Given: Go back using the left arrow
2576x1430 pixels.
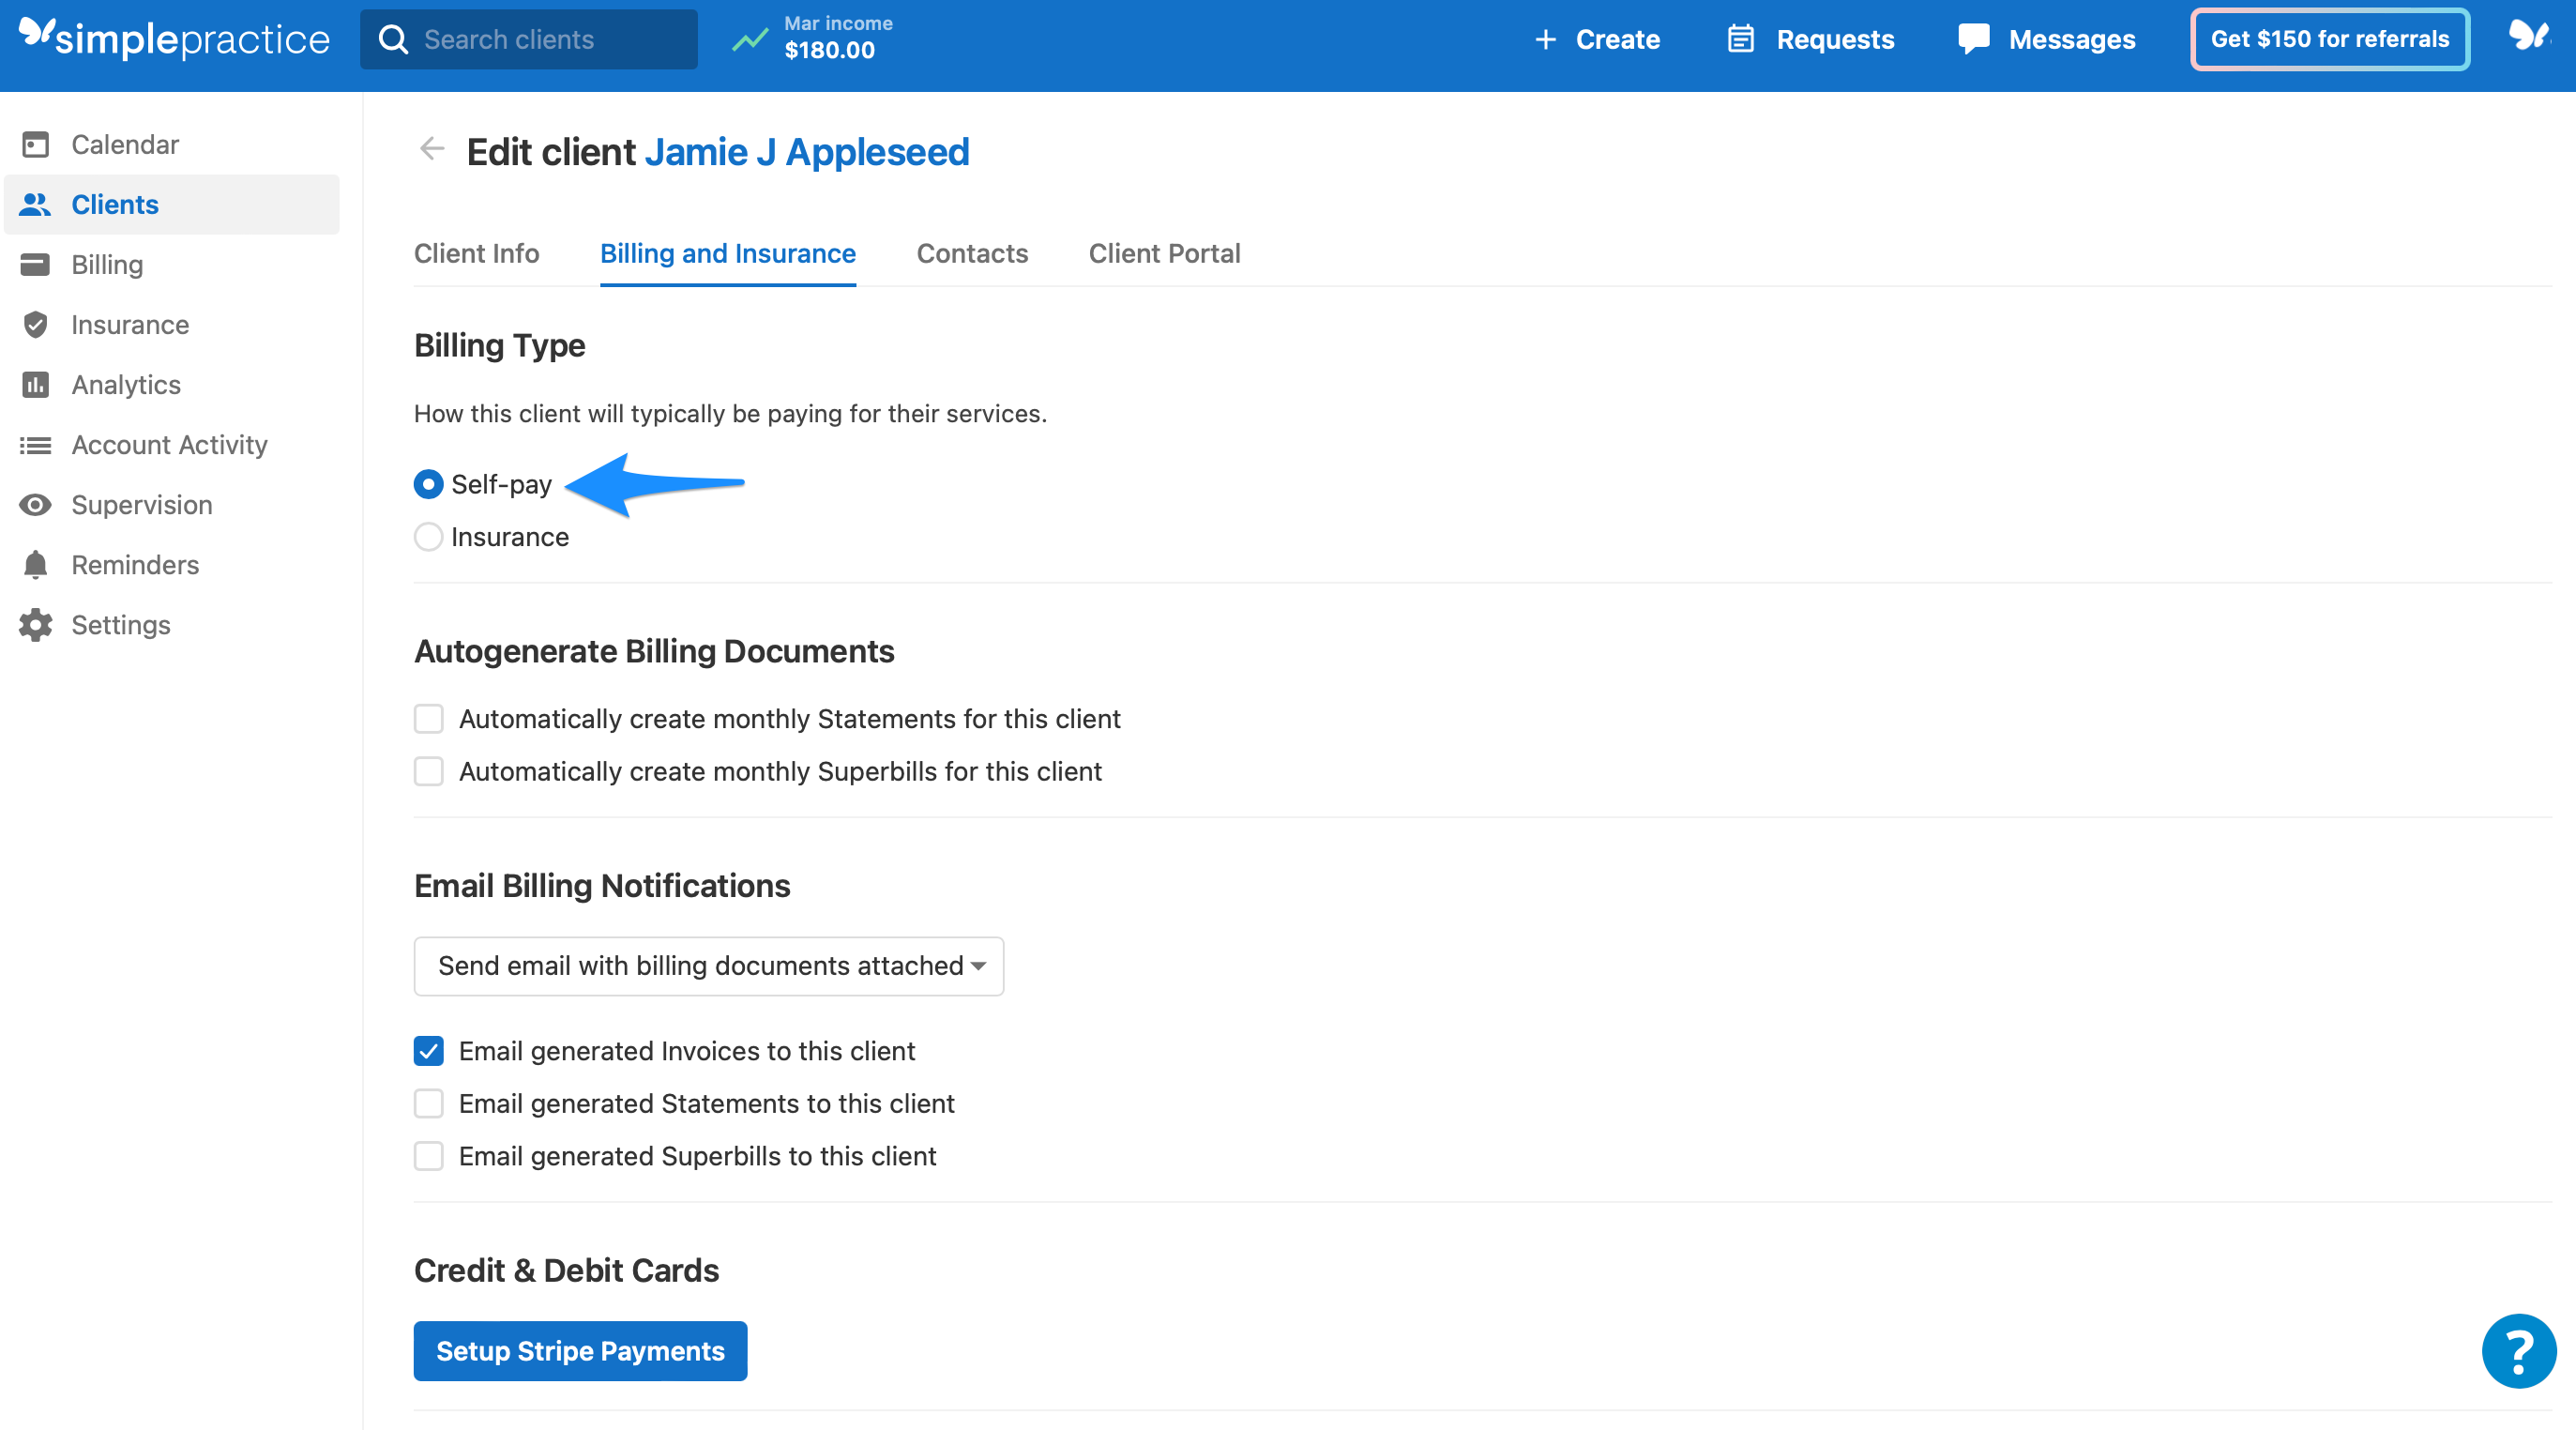Looking at the screenshot, I should coord(432,150).
